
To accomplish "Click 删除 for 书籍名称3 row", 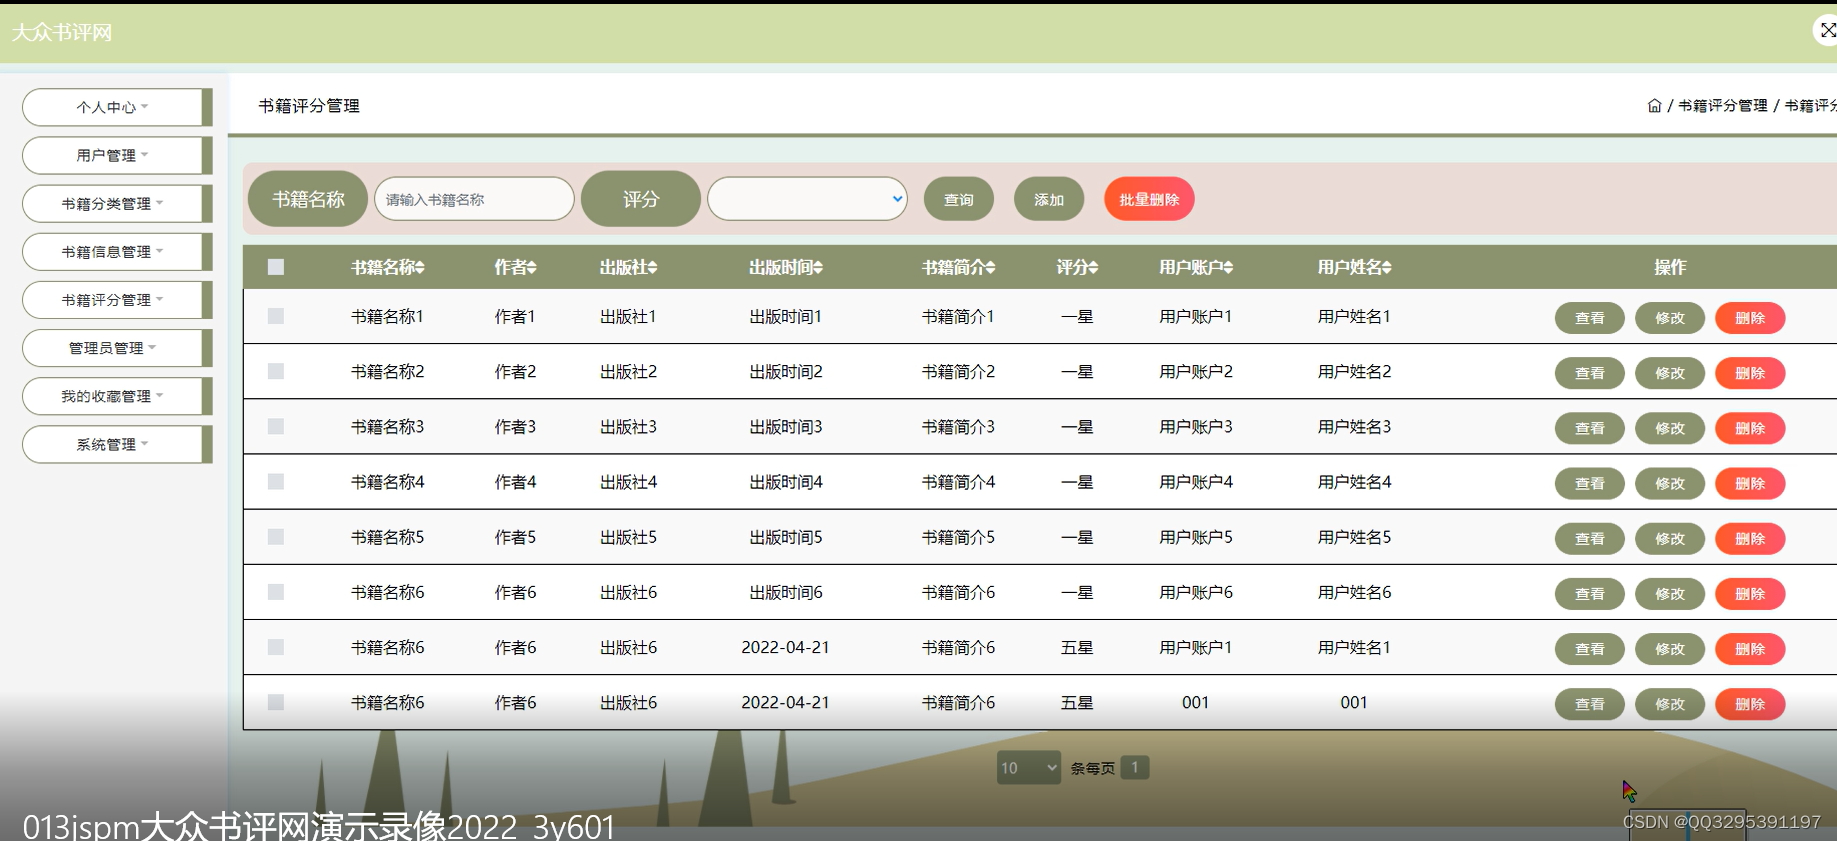I will [x=1750, y=428].
